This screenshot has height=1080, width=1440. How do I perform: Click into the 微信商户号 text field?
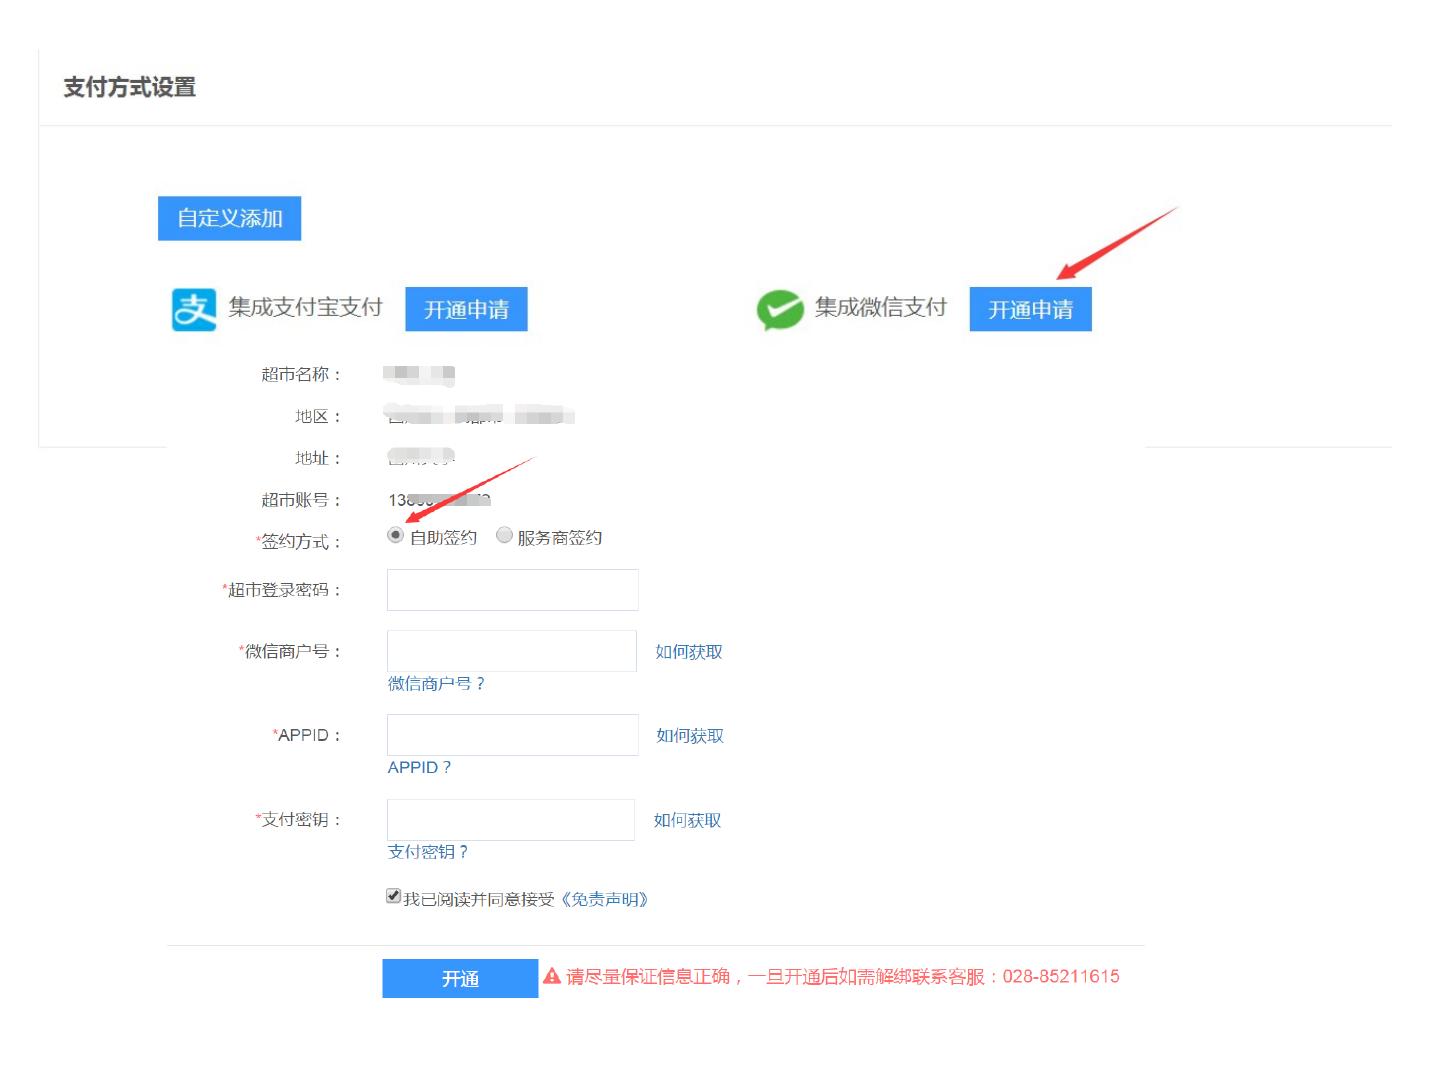(511, 651)
